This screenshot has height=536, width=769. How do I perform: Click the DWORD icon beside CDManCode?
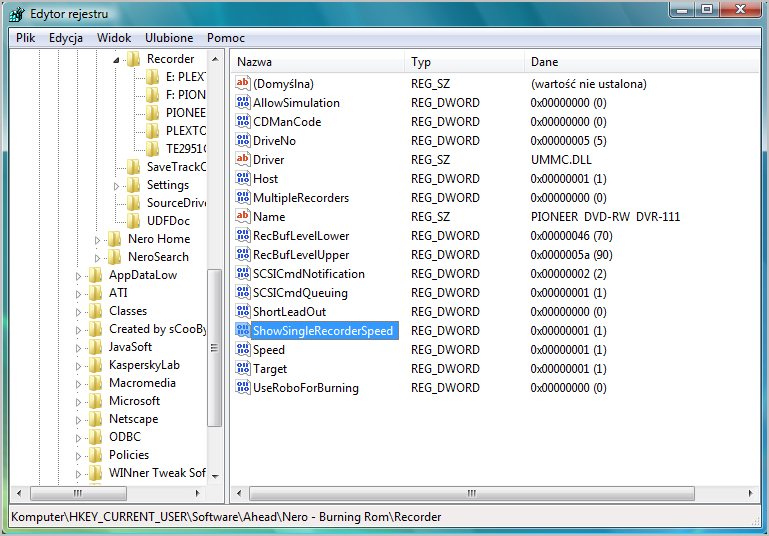coord(242,121)
